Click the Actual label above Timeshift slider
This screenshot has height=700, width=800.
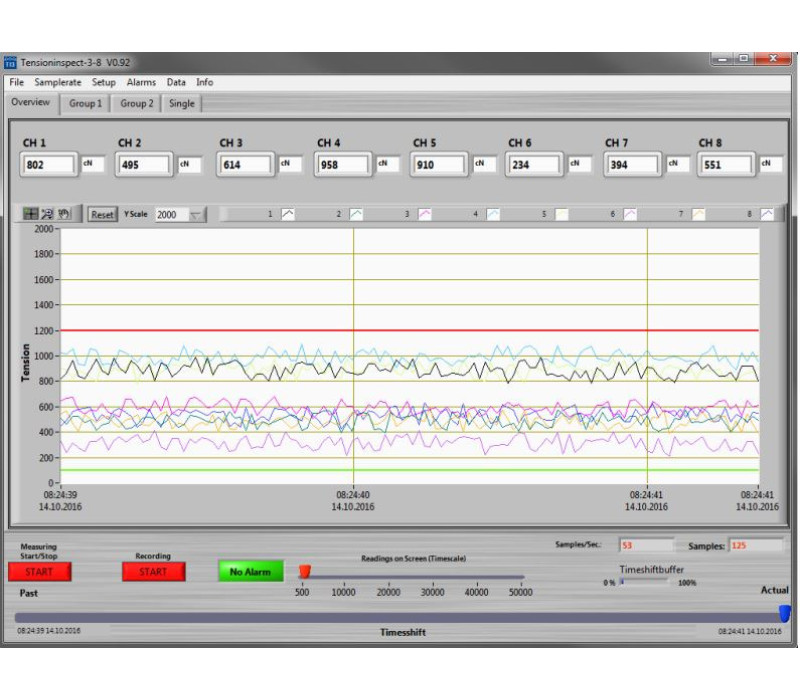click(774, 590)
